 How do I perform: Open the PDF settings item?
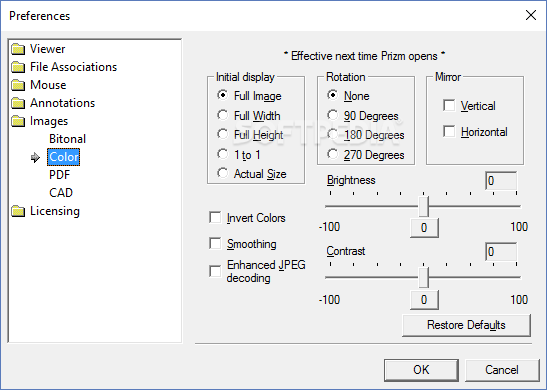point(59,175)
